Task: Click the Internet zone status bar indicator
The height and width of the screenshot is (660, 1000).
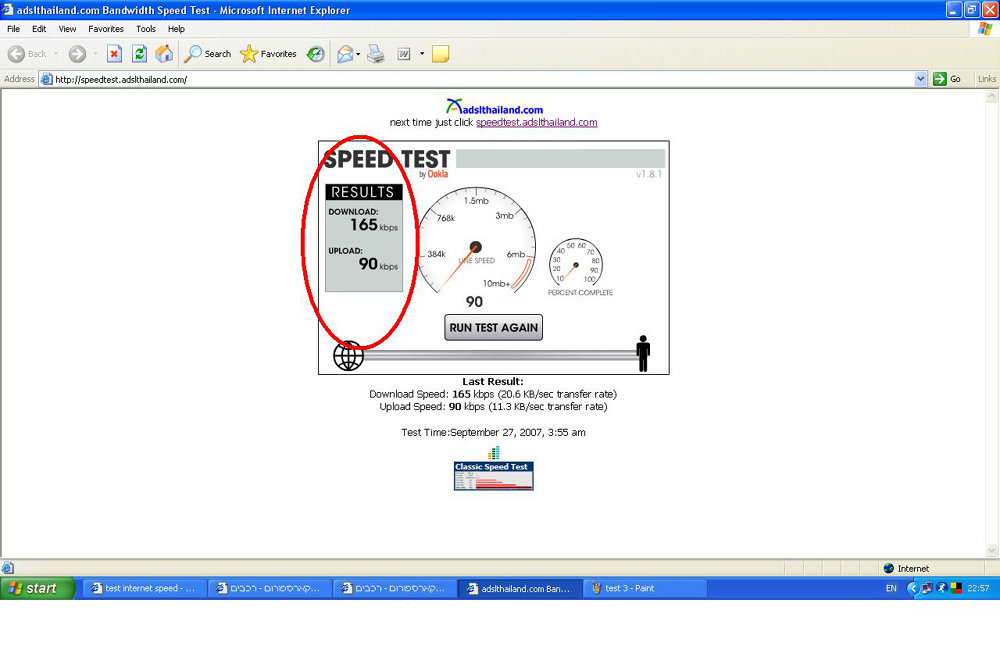Action: point(906,568)
